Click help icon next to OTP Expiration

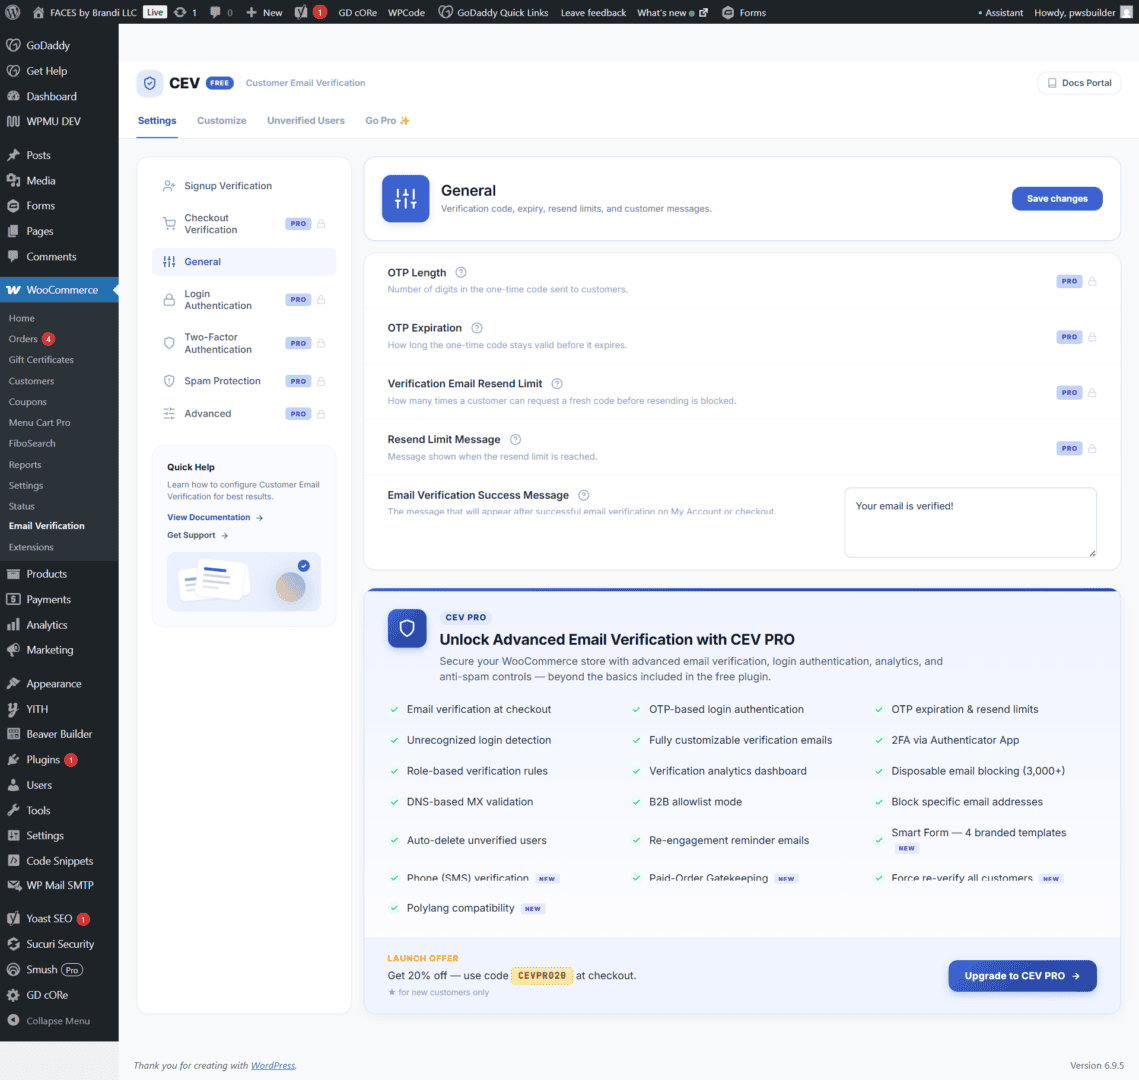coord(477,328)
